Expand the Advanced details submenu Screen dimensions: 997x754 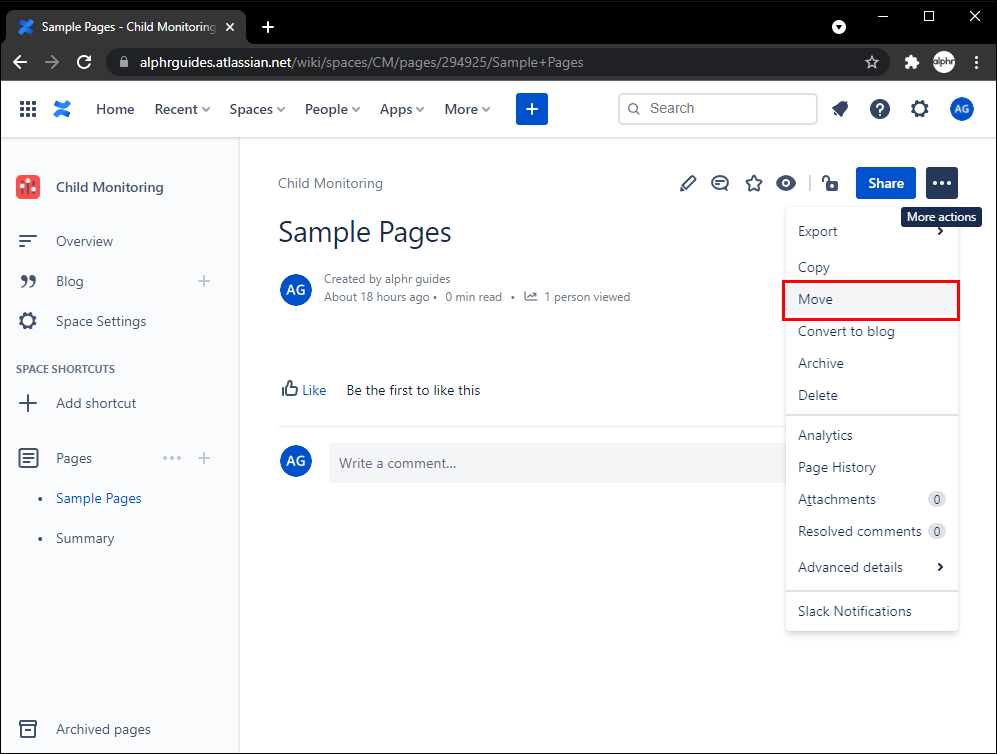coord(870,567)
